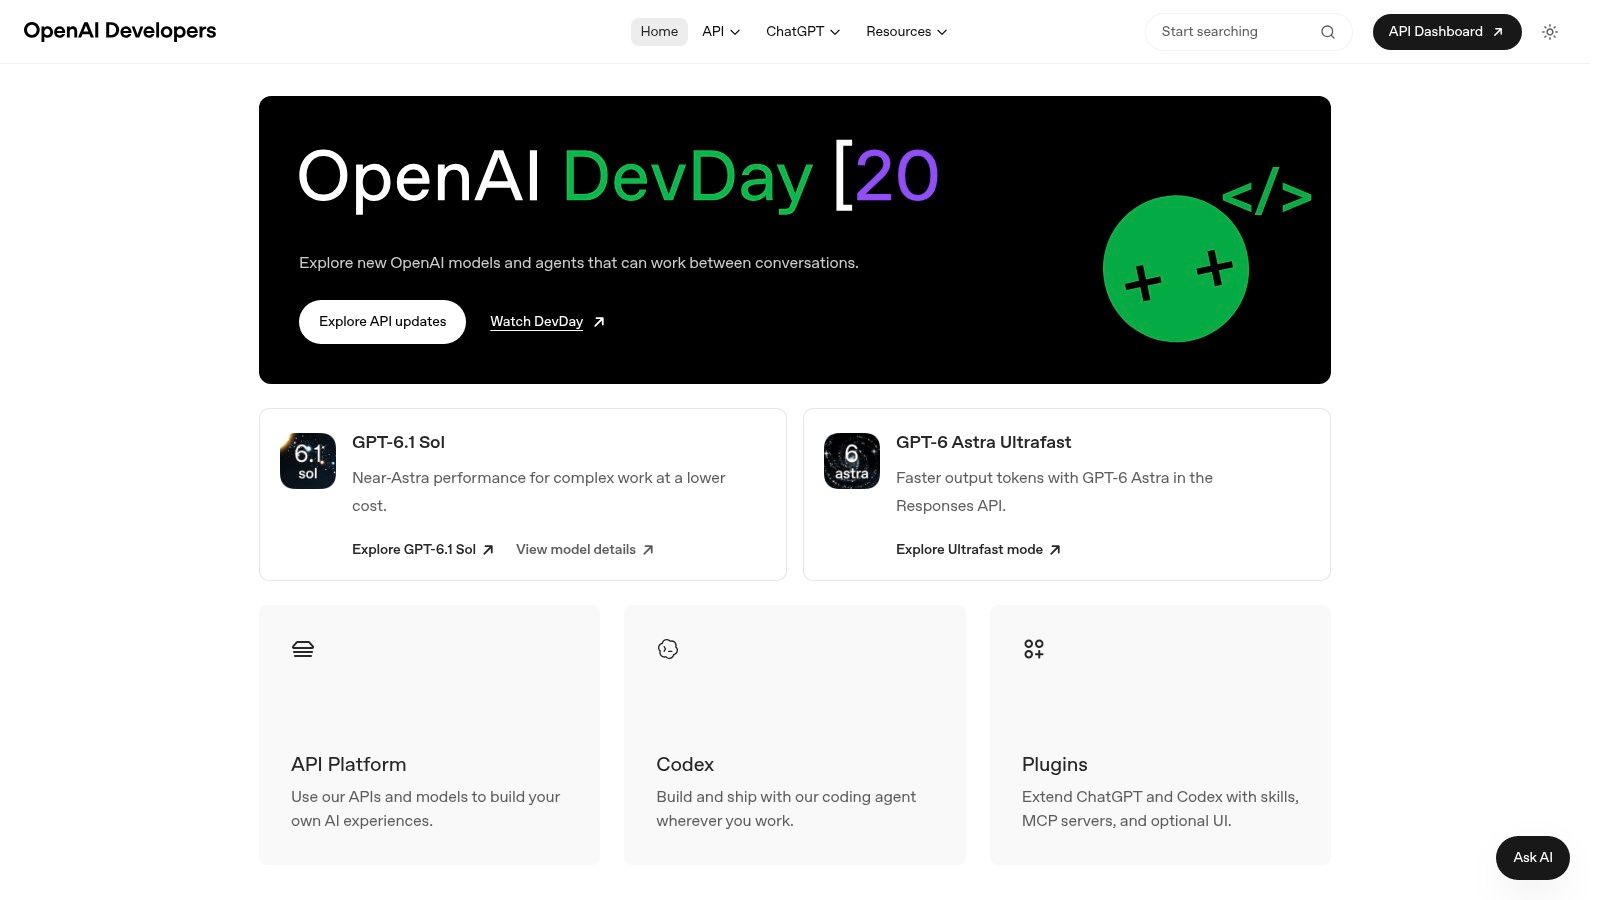Toggle the light/dark theme icon
The width and height of the screenshot is (1600, 900).
pyautogui.click(x=1550, y=32)
